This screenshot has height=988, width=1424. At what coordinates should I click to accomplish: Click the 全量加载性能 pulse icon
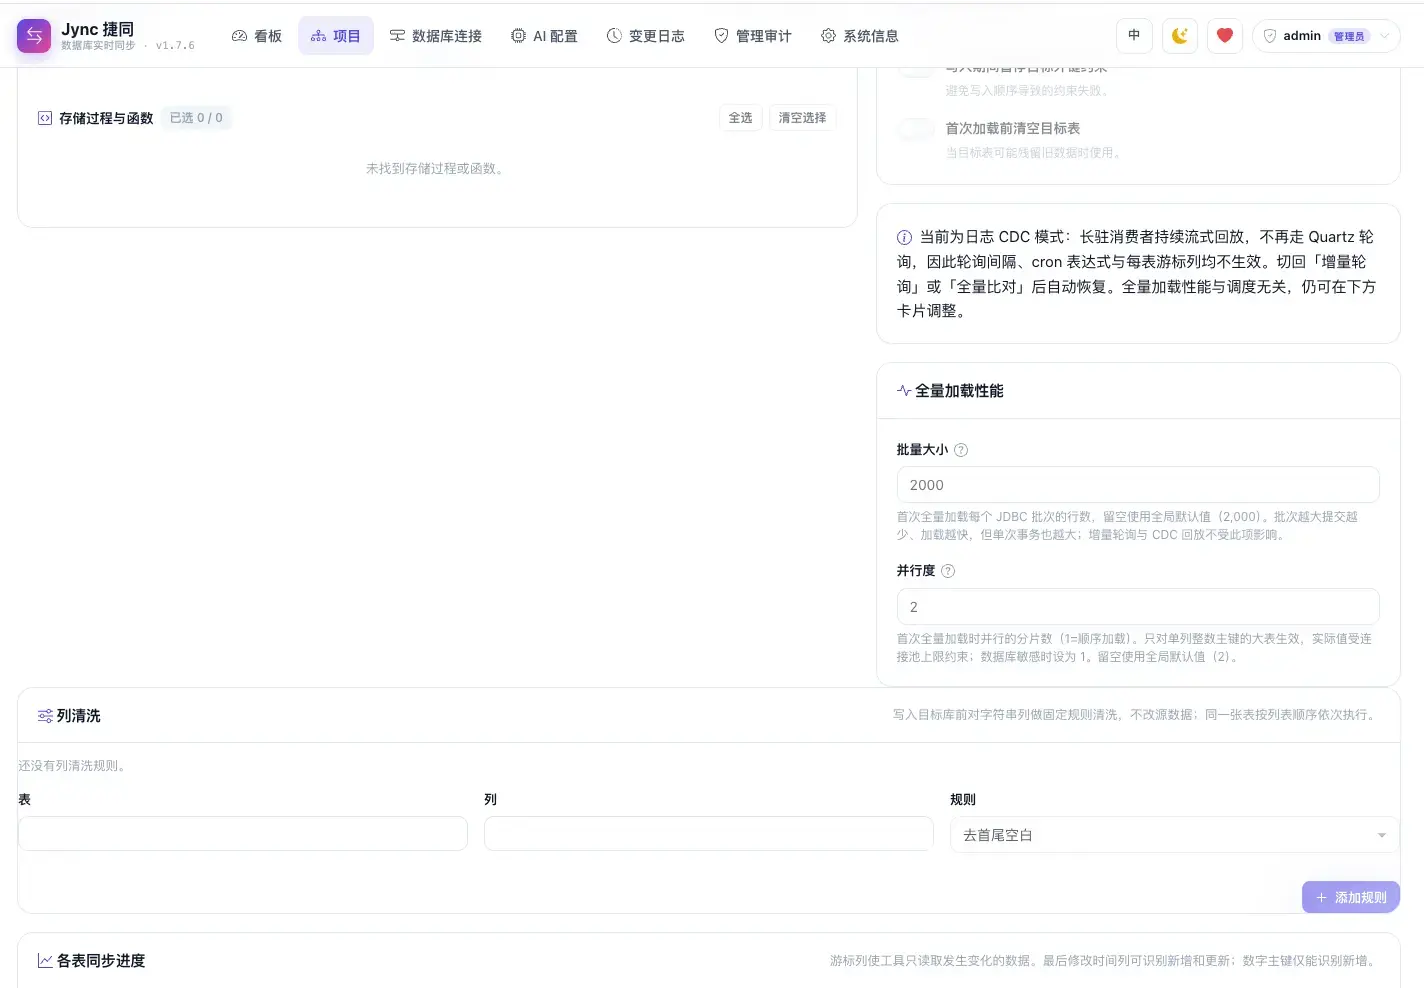pos(904,391)
